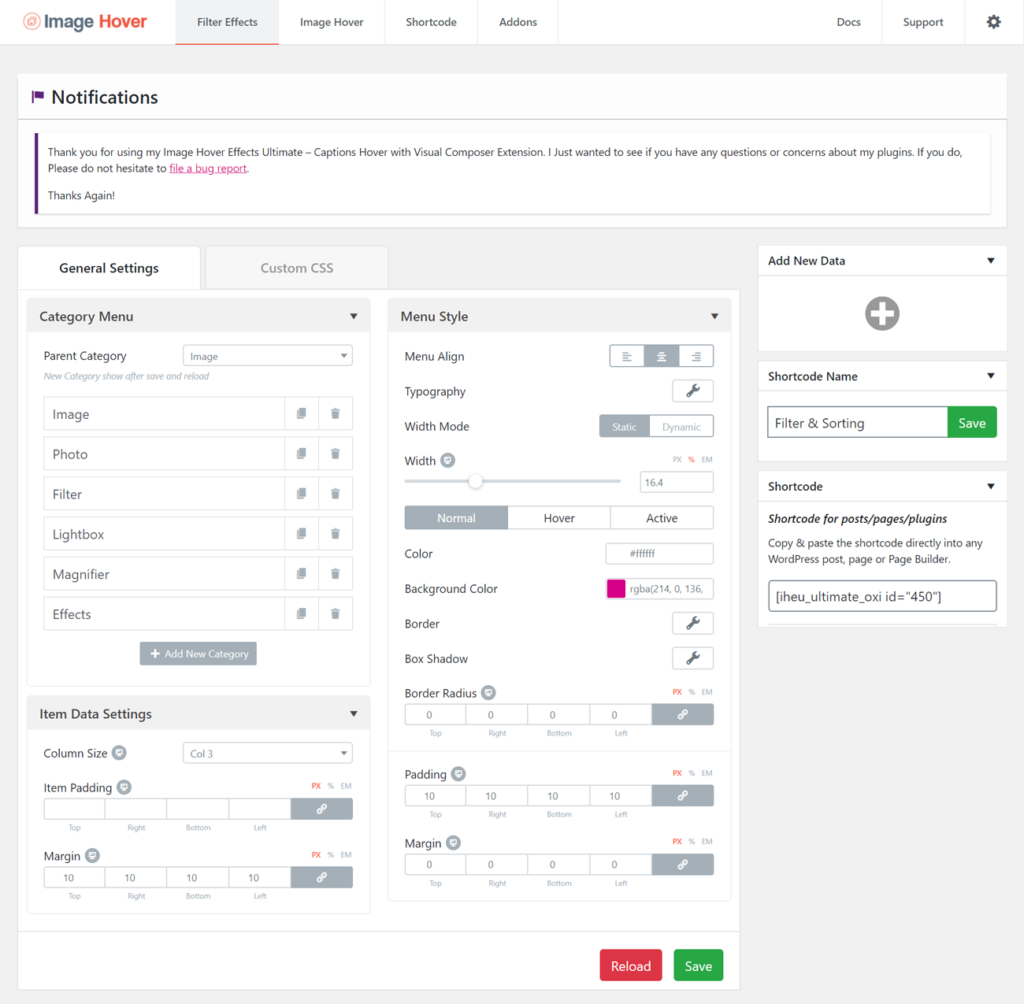The image size is (1024, 1004).
Task: Toggle Menu Style Padding link icon
Action: (682, 796)
